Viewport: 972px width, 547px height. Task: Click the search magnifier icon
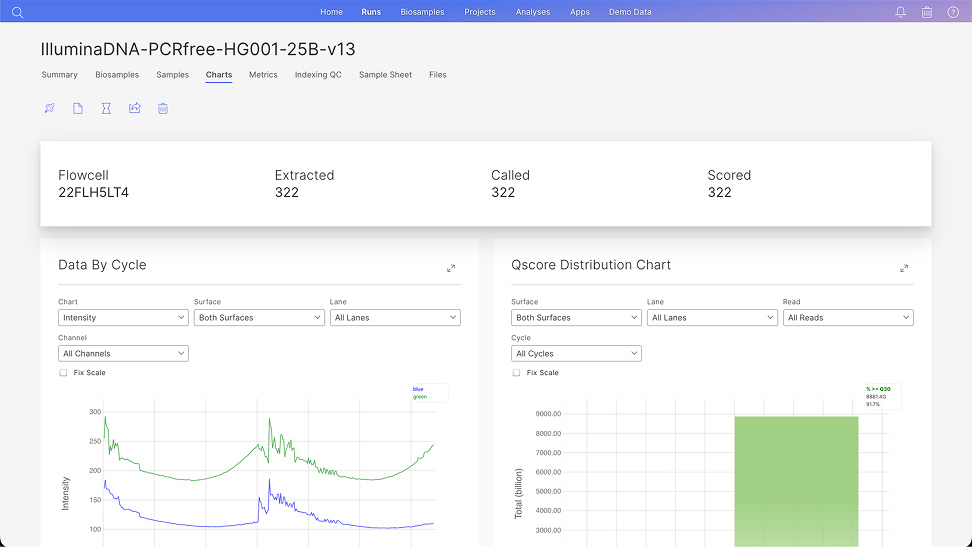coord(17,12)
